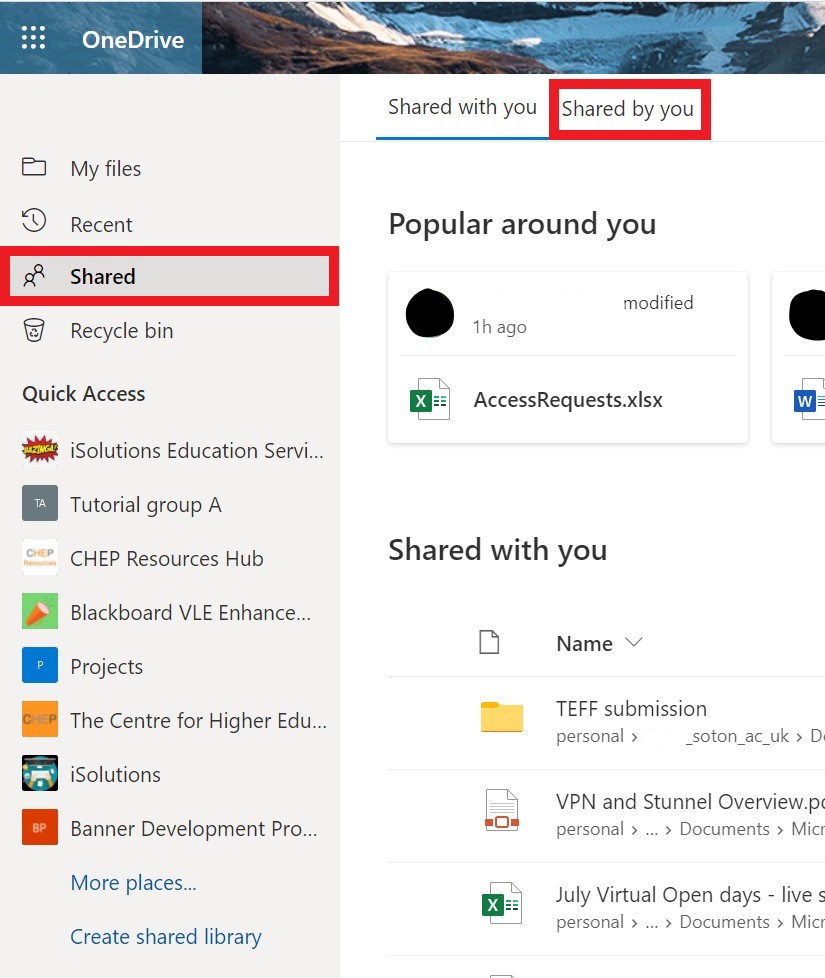Select Shared in the left navigation

click(x=102, y=277)
